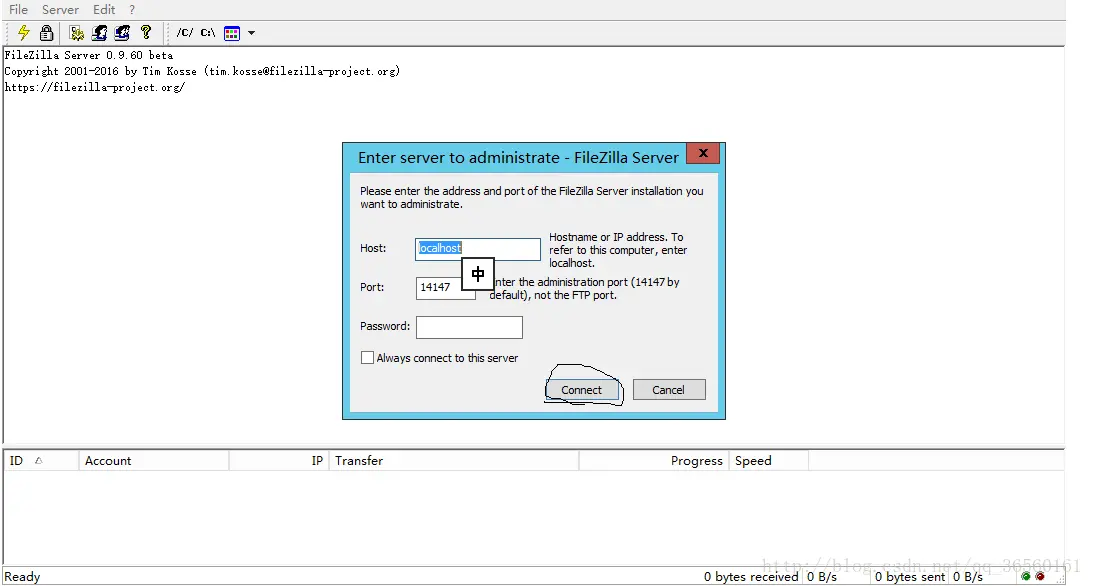Click the 'FileZilla Server 0.9.60 beta' log line
The image size is (1094, 586).
(89, 55)
